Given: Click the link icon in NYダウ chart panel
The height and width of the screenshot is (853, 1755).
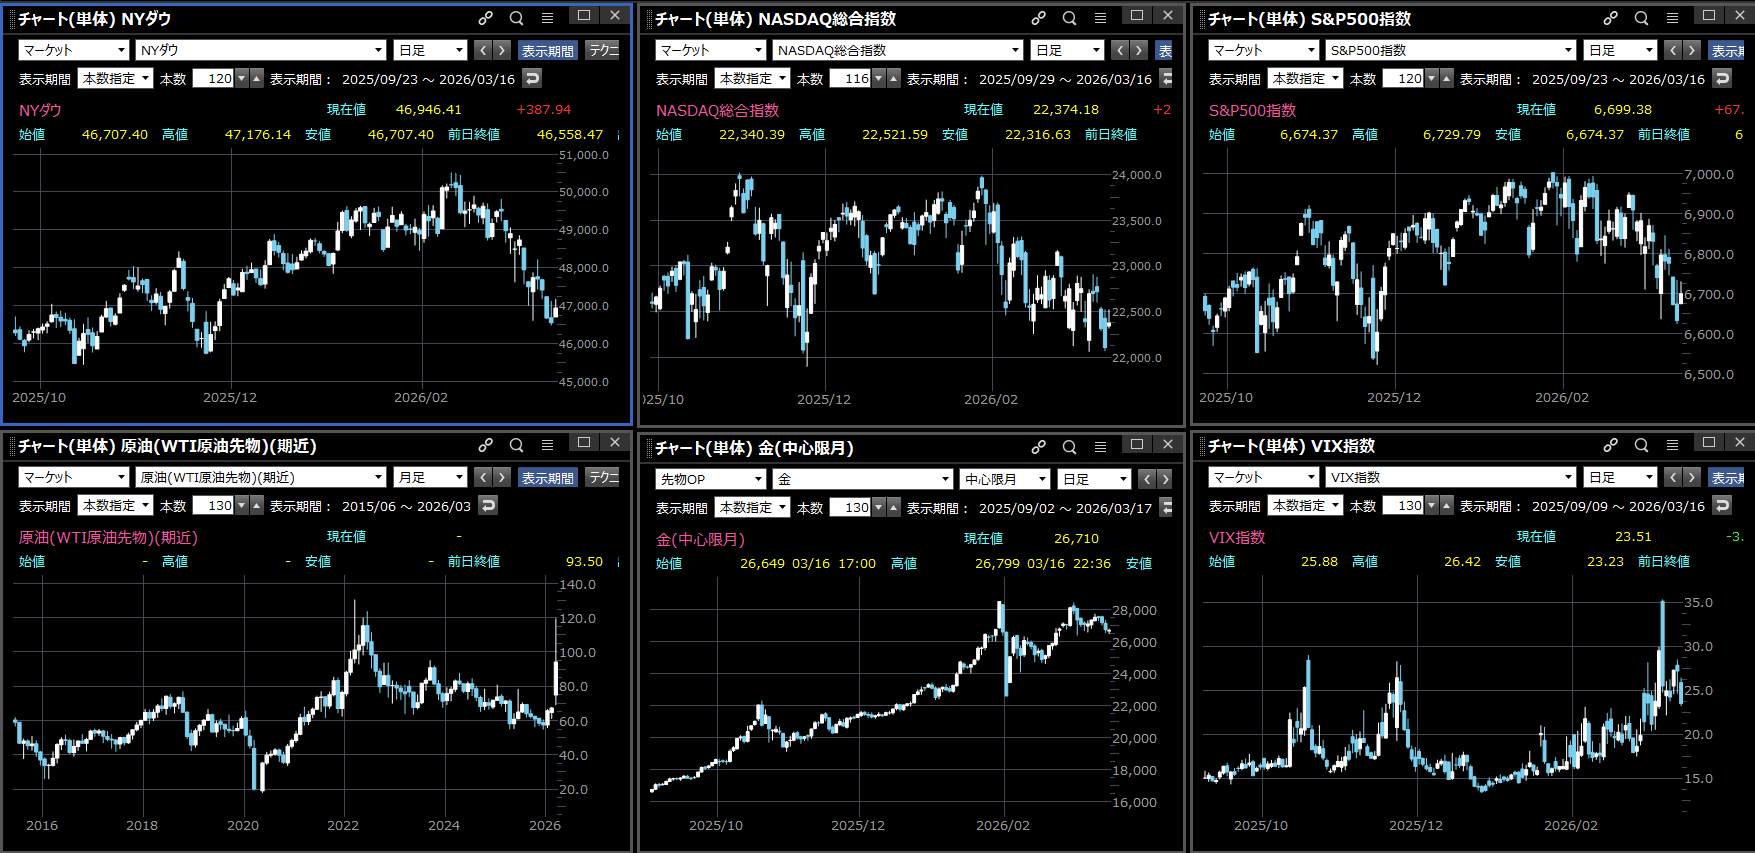Looking at the screenshot, I should click(x=485, y=18).
